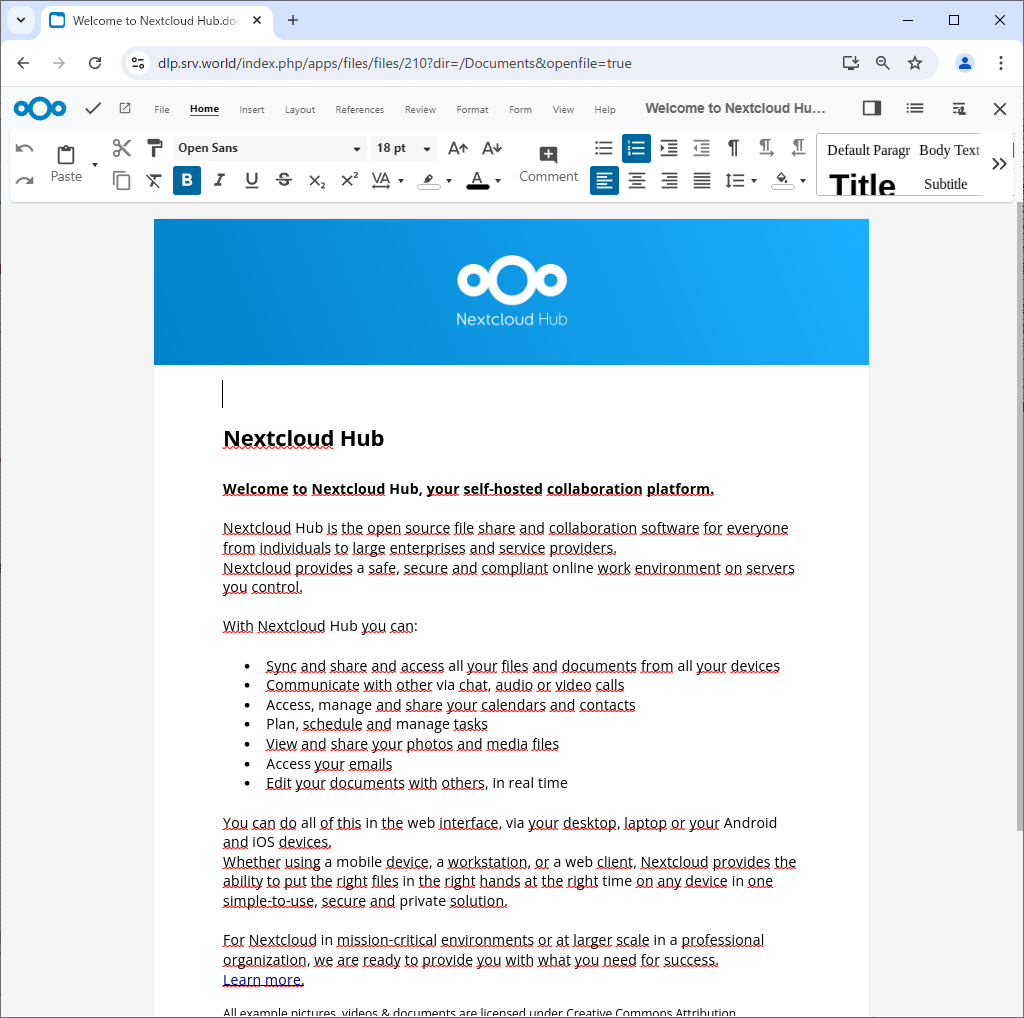Toggle formatting marks pilcrow
1024x1018 pixels.
(733, 148)
